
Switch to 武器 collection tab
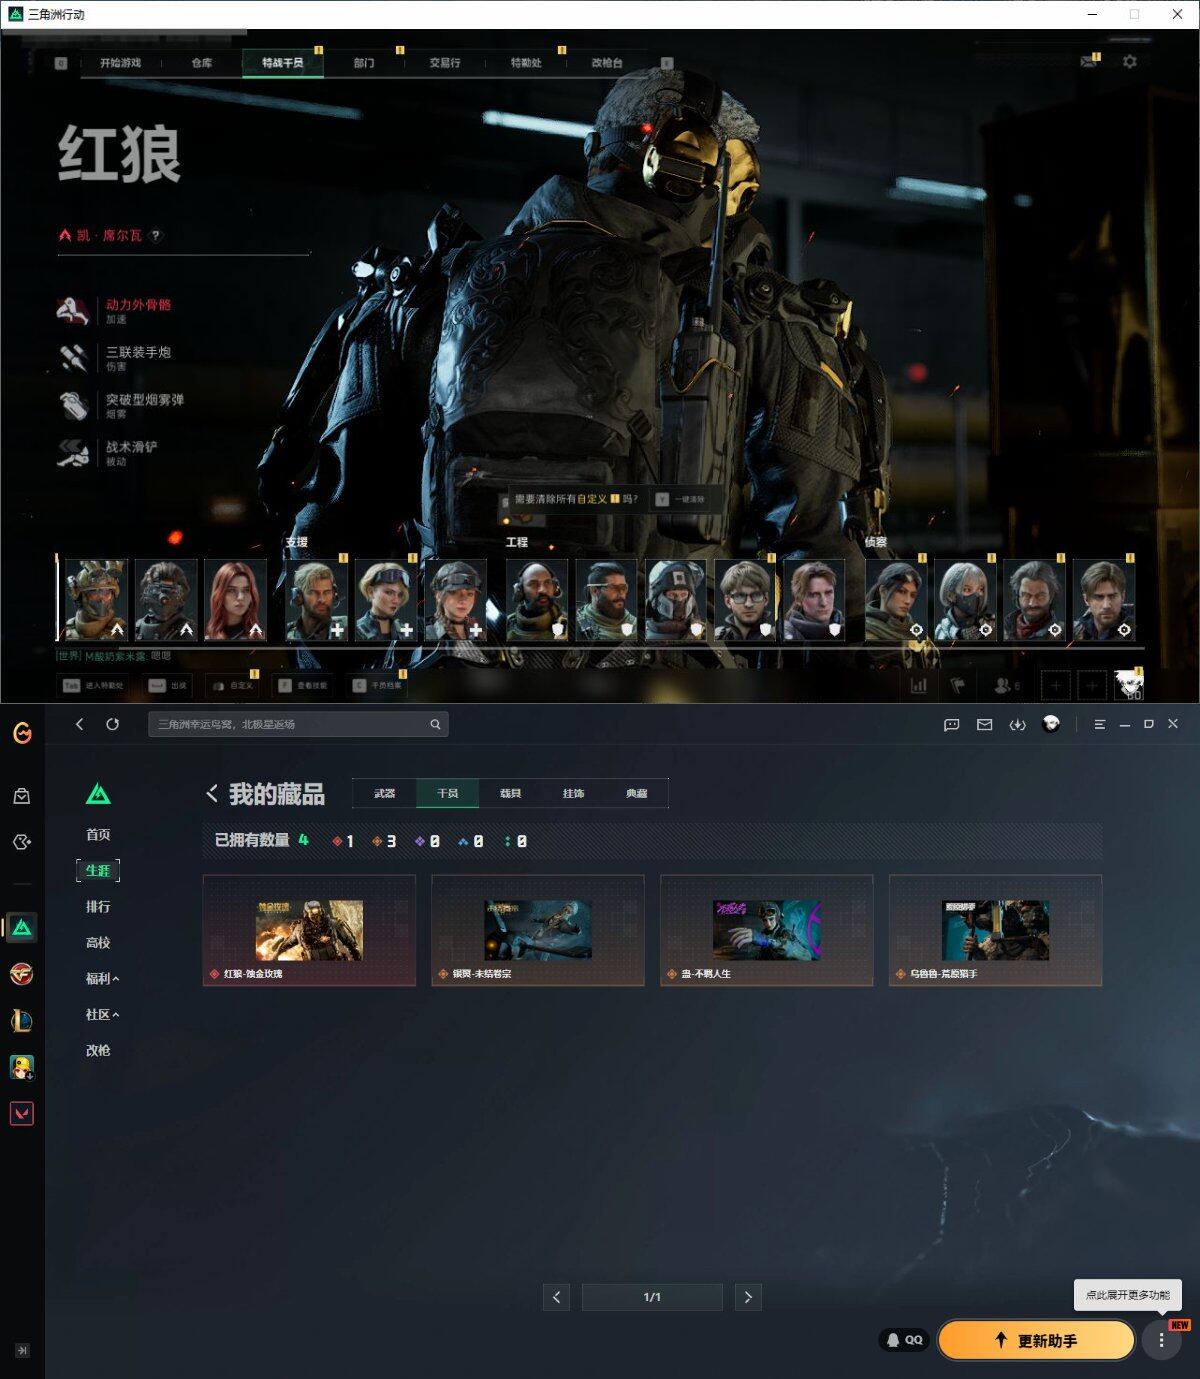click(385, 794)
